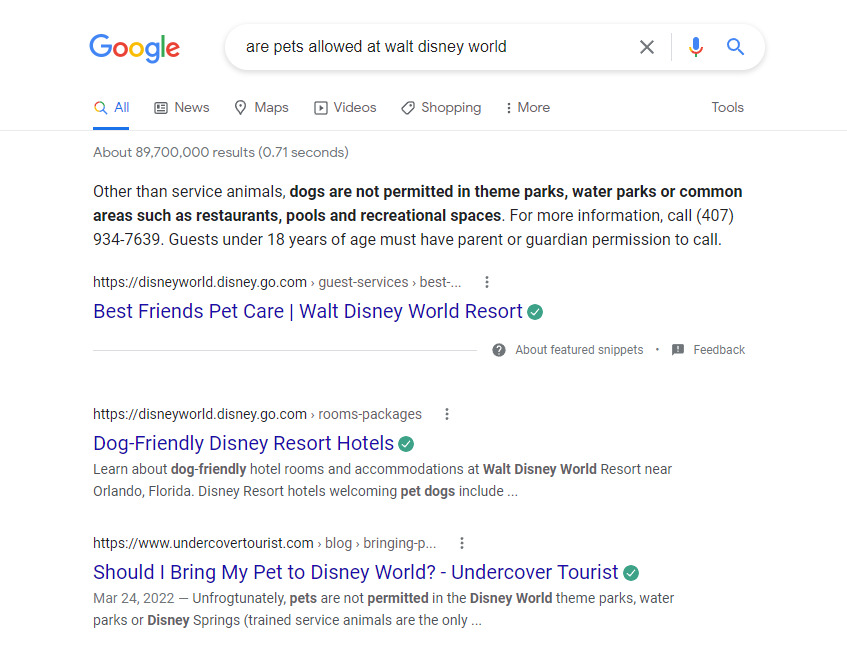This screenshot has width=847, height=647.
Task: Open options menu for the rooms-packages result
Action: pyautogui.click(x=447, y=414)
